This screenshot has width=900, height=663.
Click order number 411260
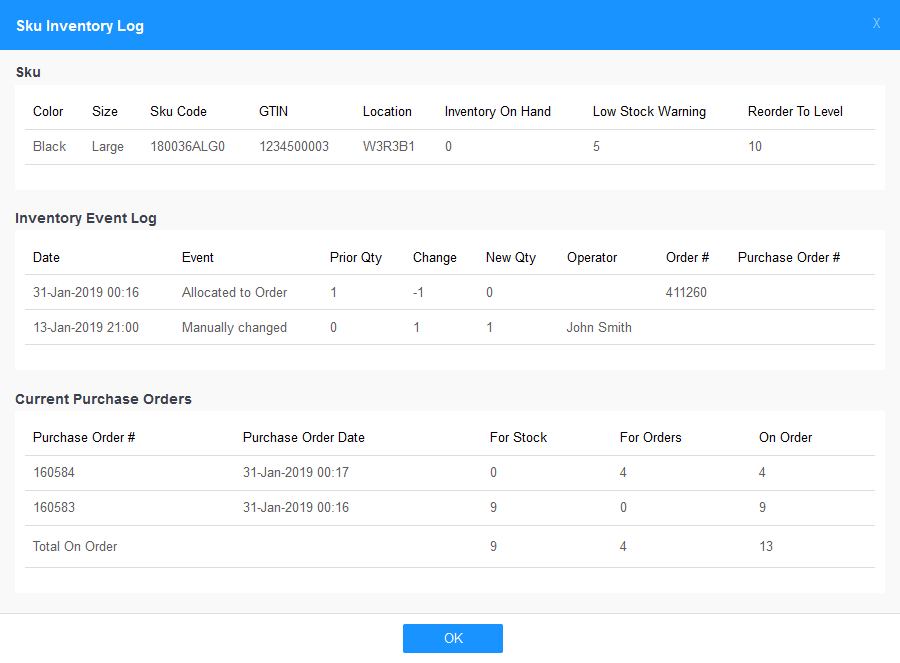(686, 293)
